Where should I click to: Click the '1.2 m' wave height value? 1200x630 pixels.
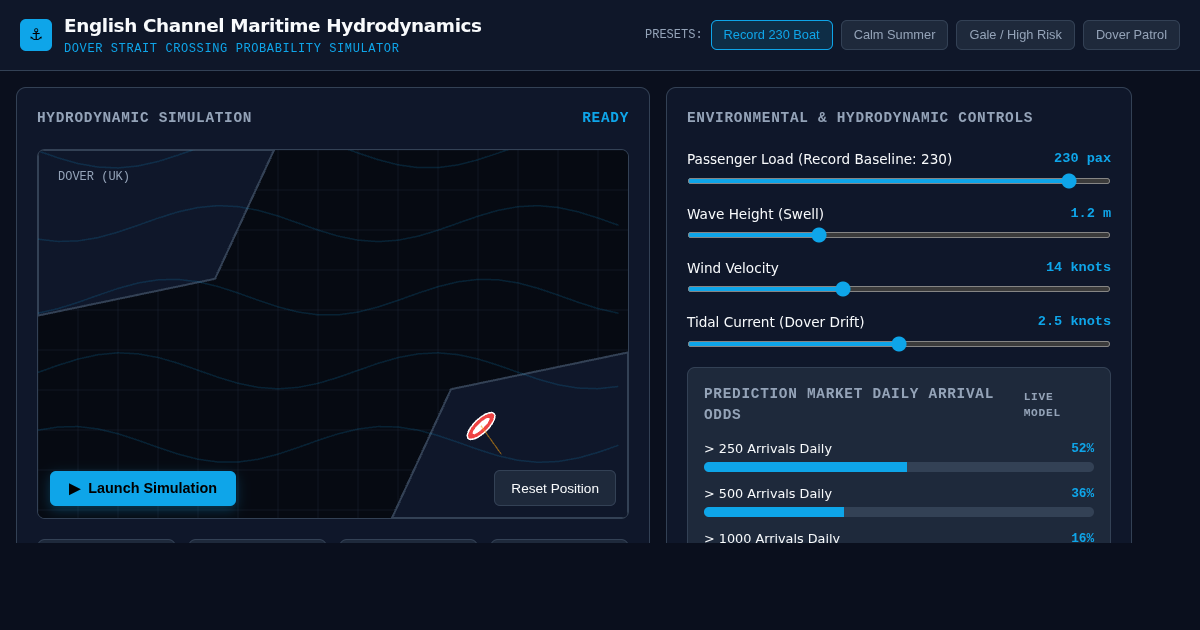tap(1090, 214)
